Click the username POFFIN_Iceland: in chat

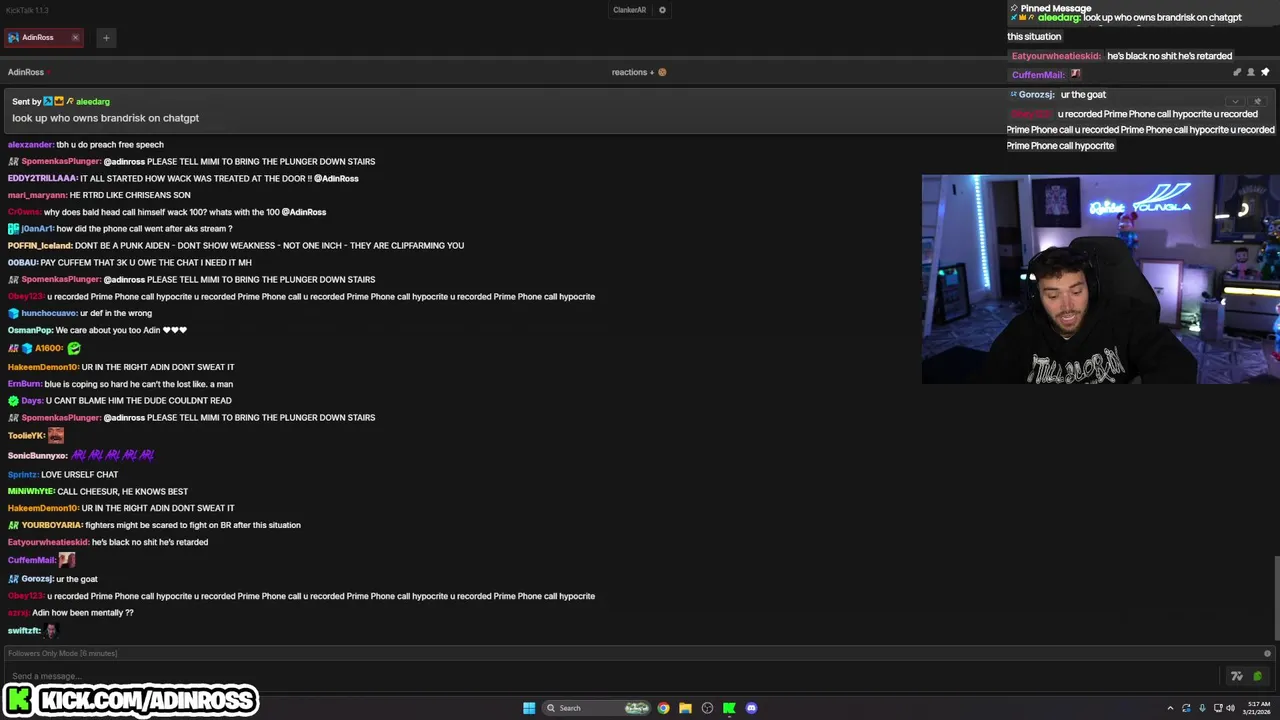40,245
